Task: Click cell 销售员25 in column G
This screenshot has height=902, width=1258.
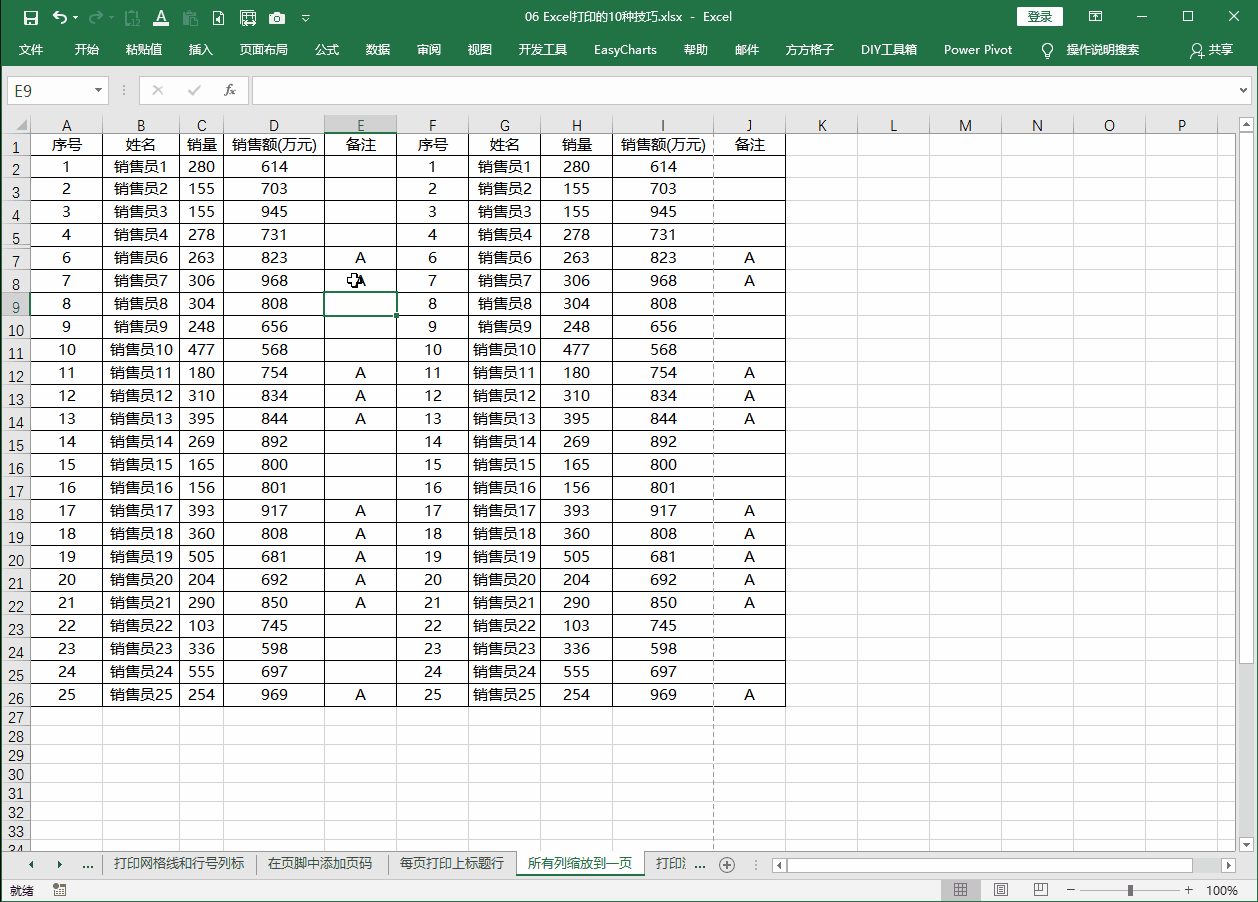Action: [x=505, y=695]
